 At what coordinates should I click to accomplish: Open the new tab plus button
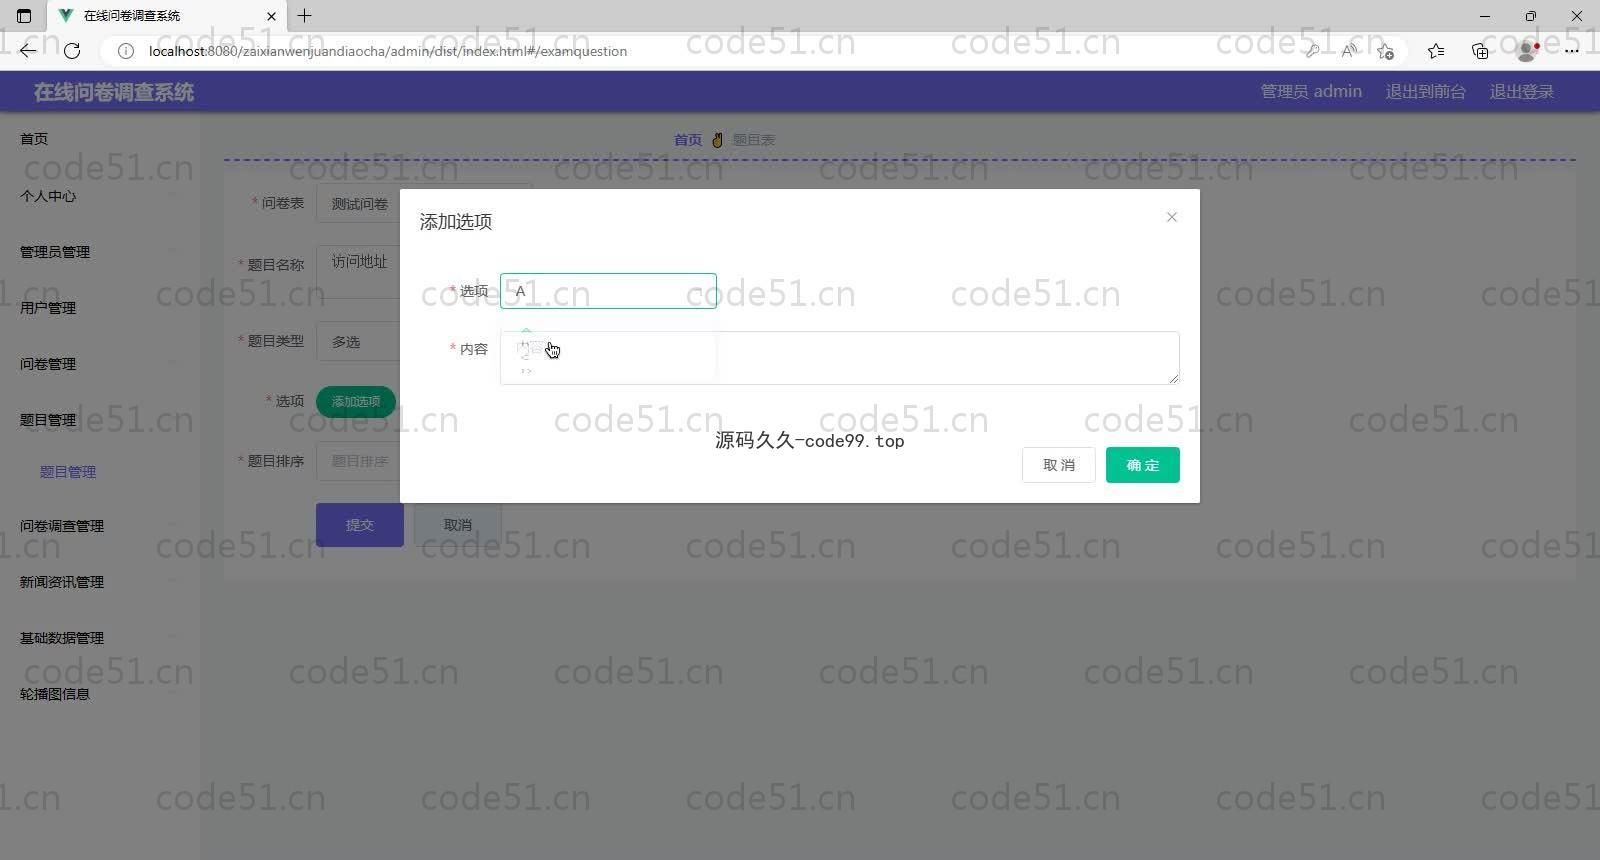pos(305,16)
